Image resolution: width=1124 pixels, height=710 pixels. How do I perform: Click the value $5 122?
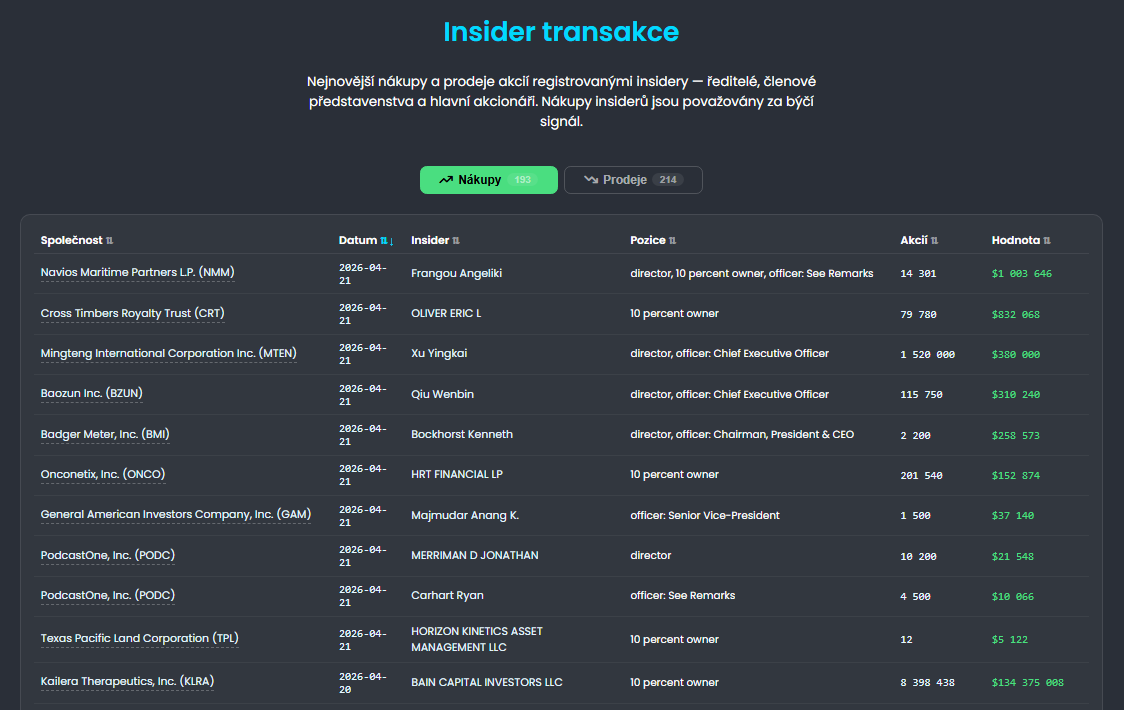(1010, 640)
